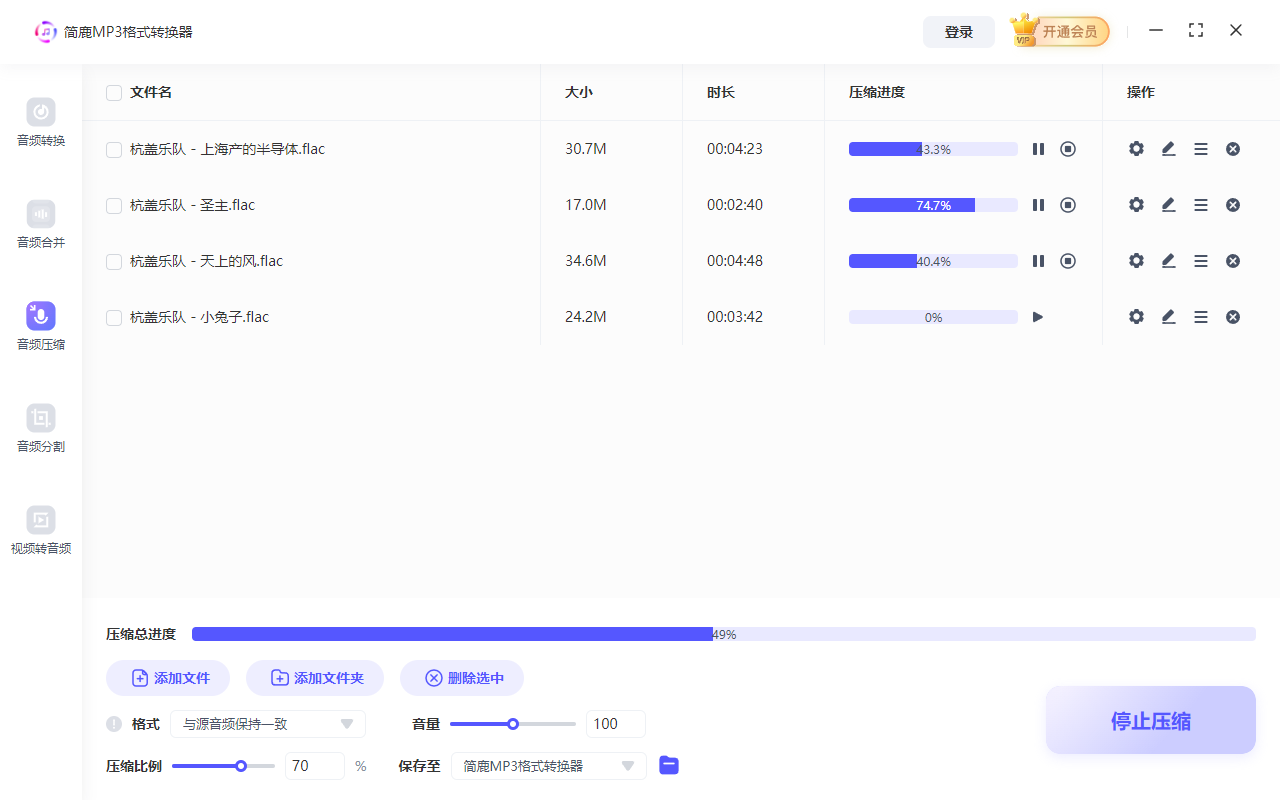This screenshot has width=1280, height=800.
Task: Open list menu icon for 小兔子.flac
Action: point(1201,317)
